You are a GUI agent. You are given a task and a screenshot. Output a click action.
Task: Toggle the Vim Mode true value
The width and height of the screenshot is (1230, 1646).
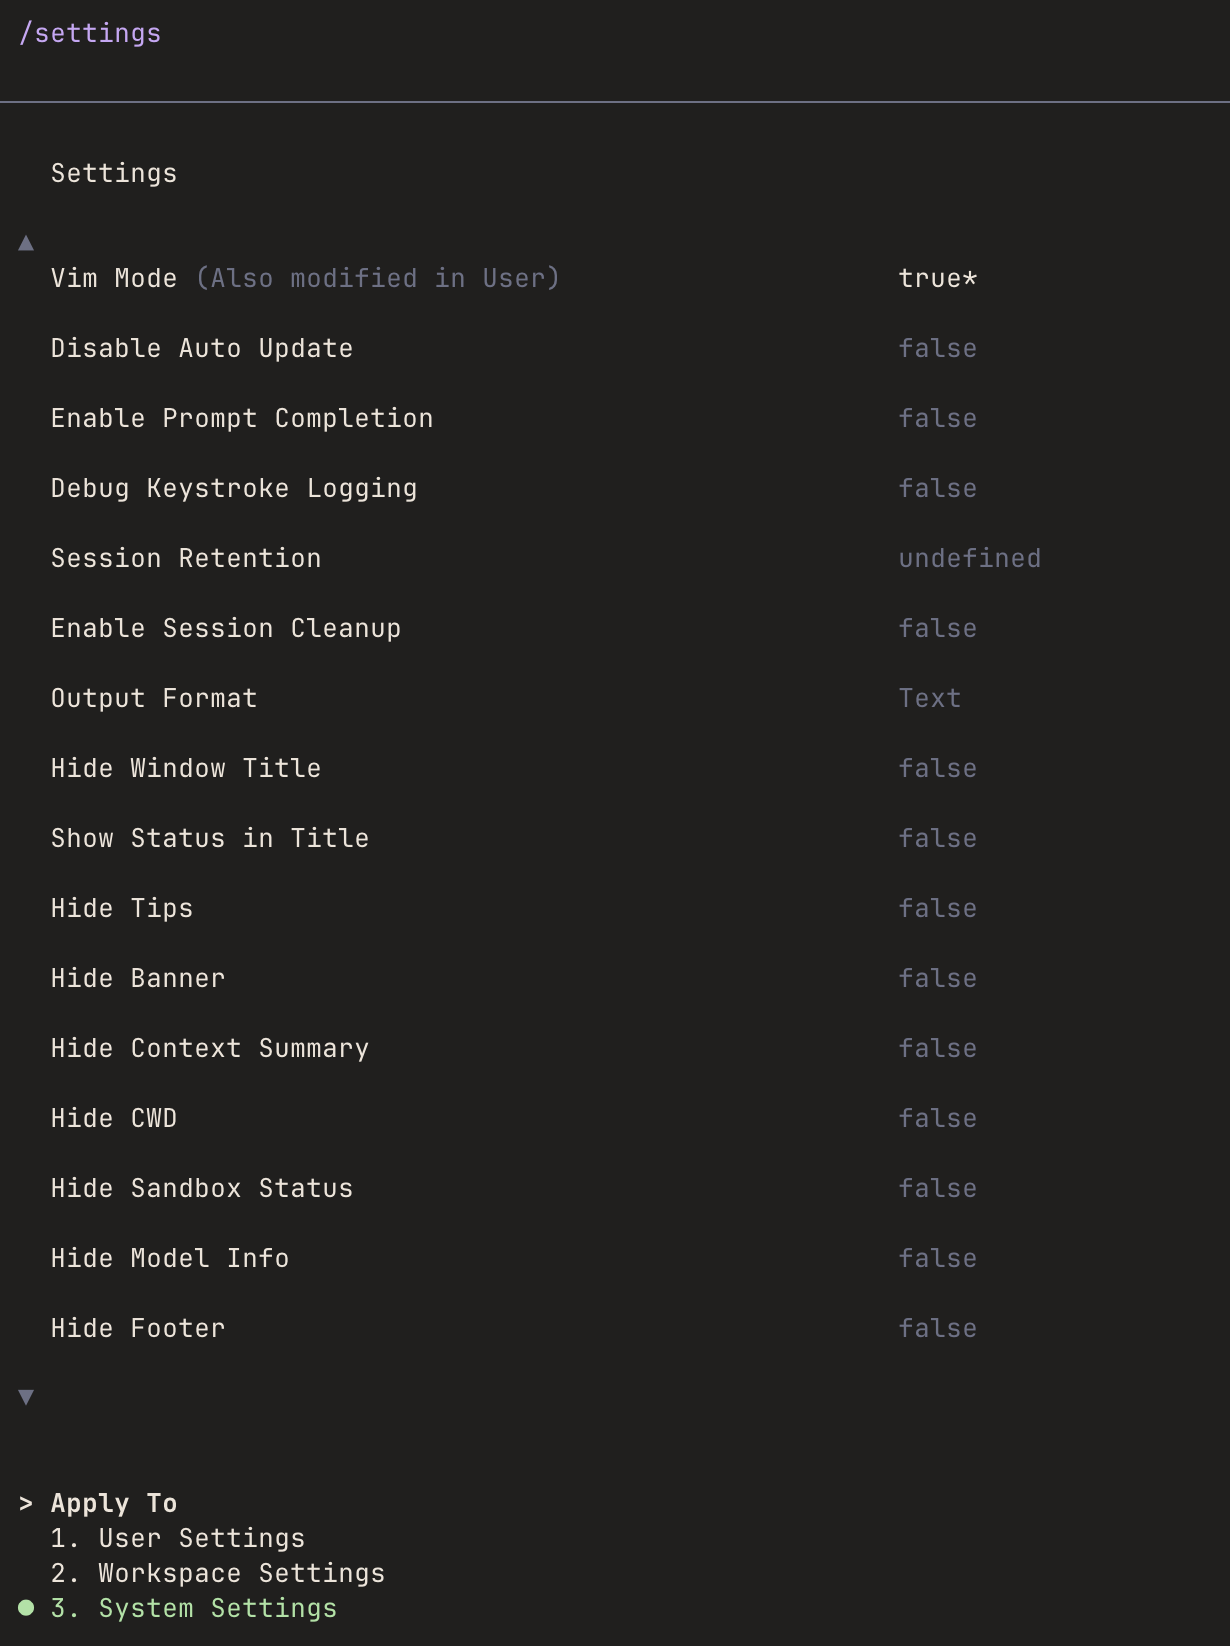(x=937, y=278)
